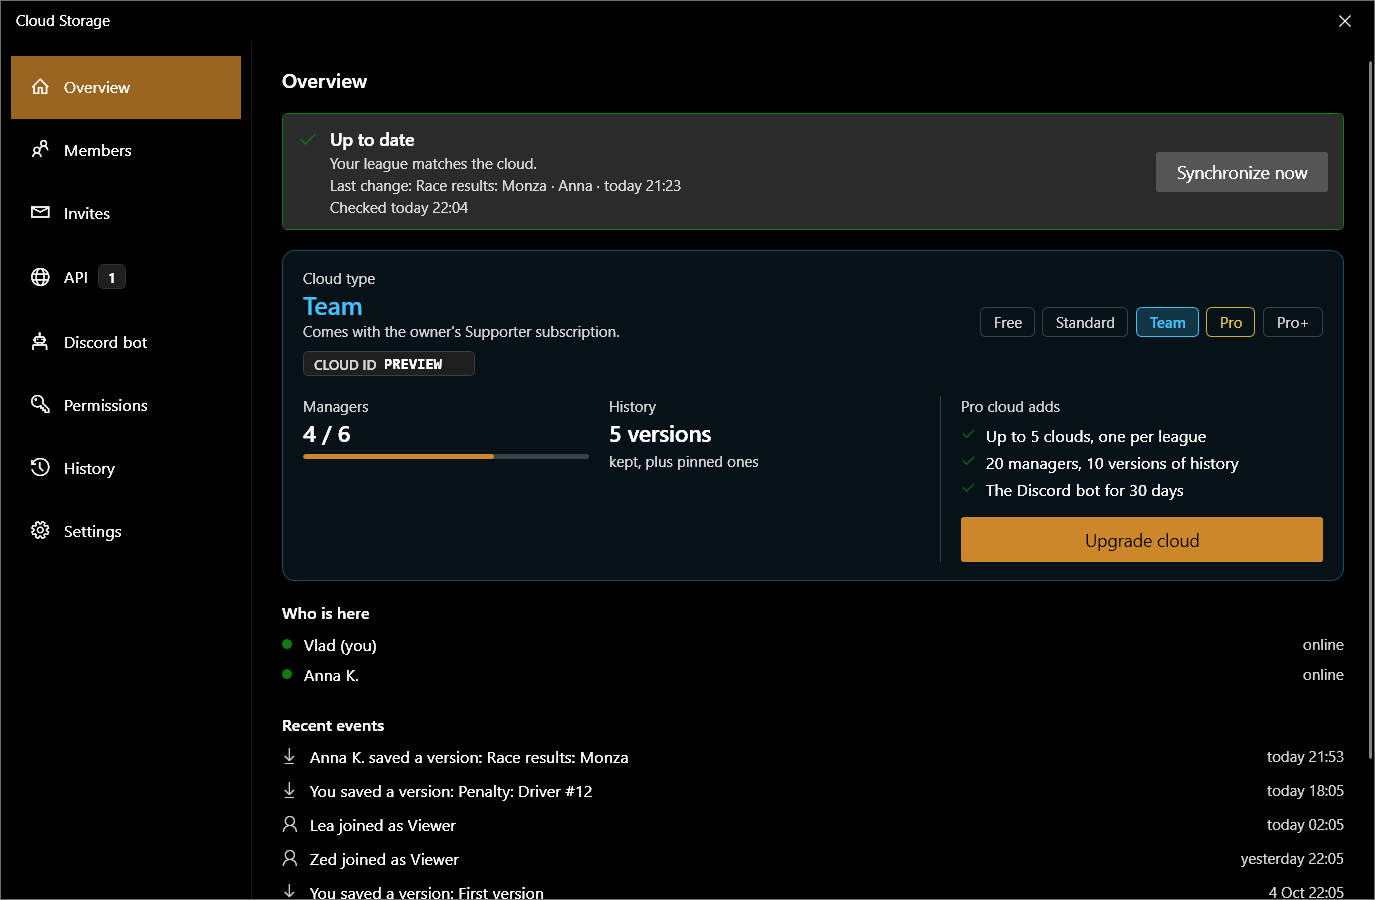Click the Overview home icon
This screenshot has height=900, width=1375.
[40, 87]
